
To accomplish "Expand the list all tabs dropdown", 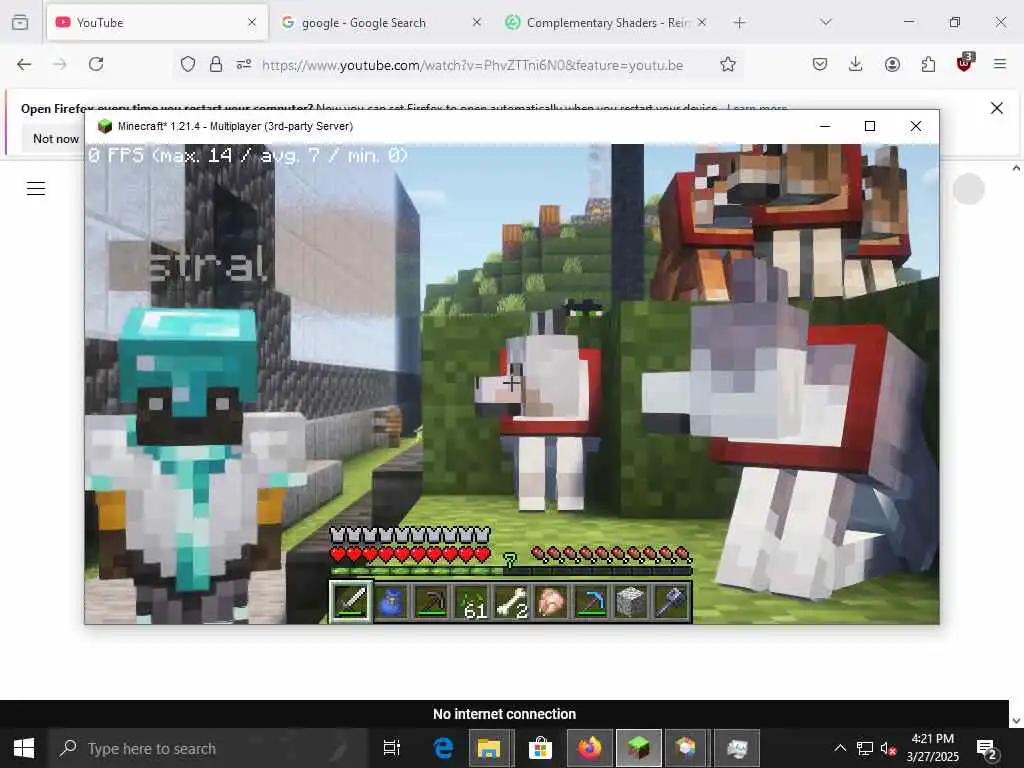I will (825, 23).
